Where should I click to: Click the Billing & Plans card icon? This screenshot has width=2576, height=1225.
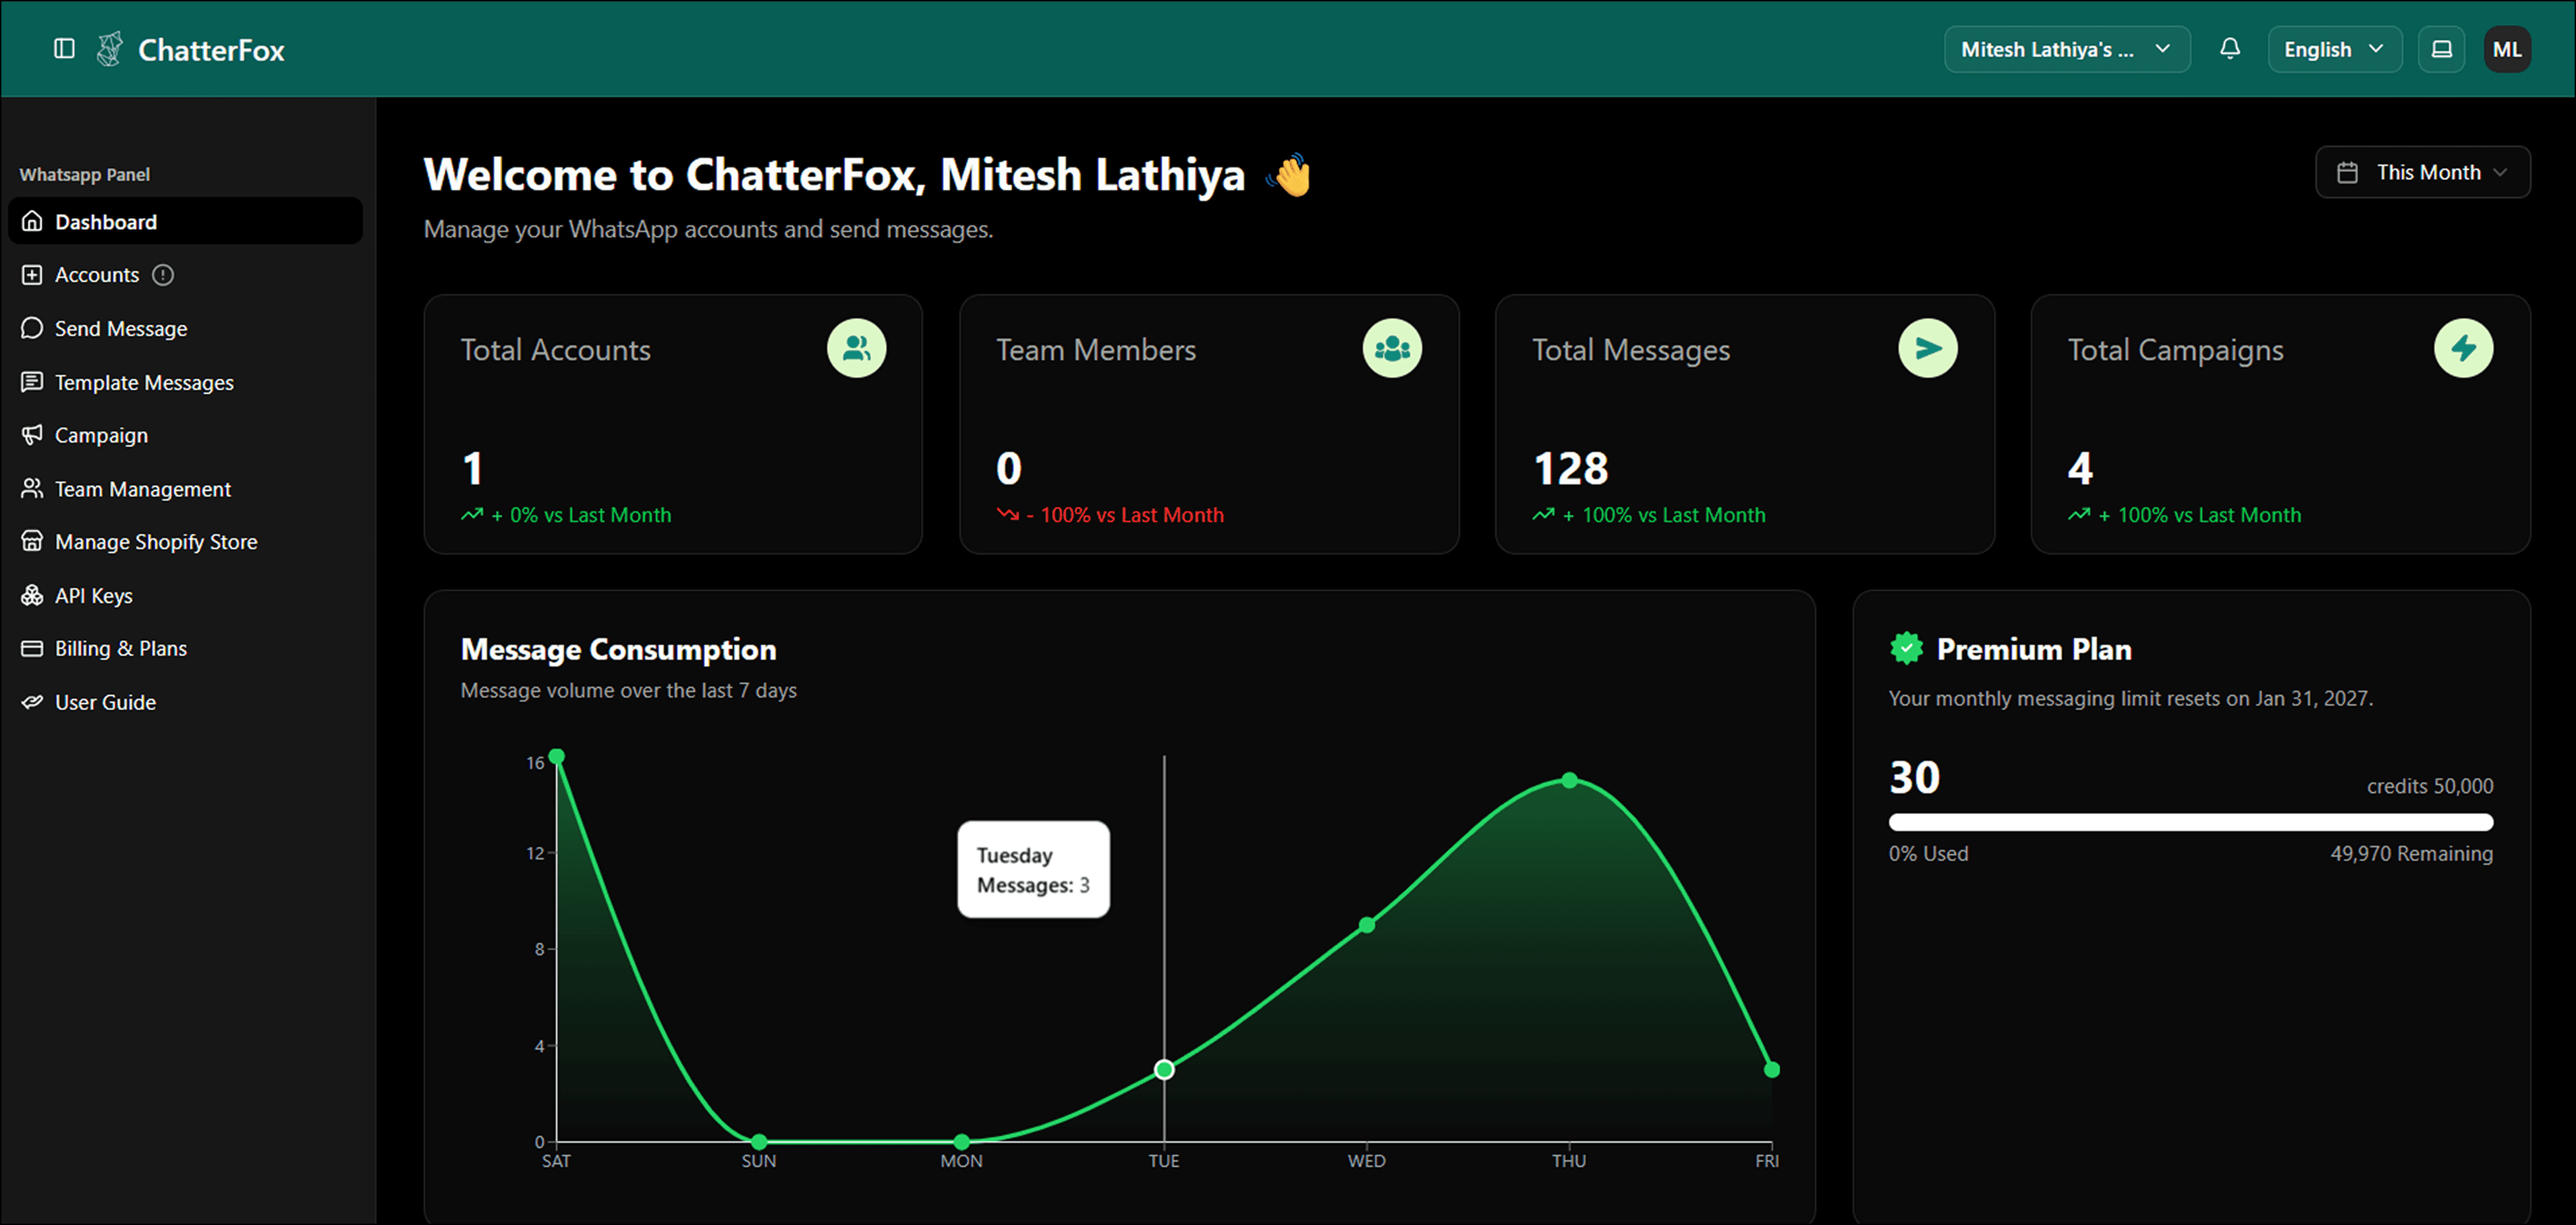pos(32,648)
